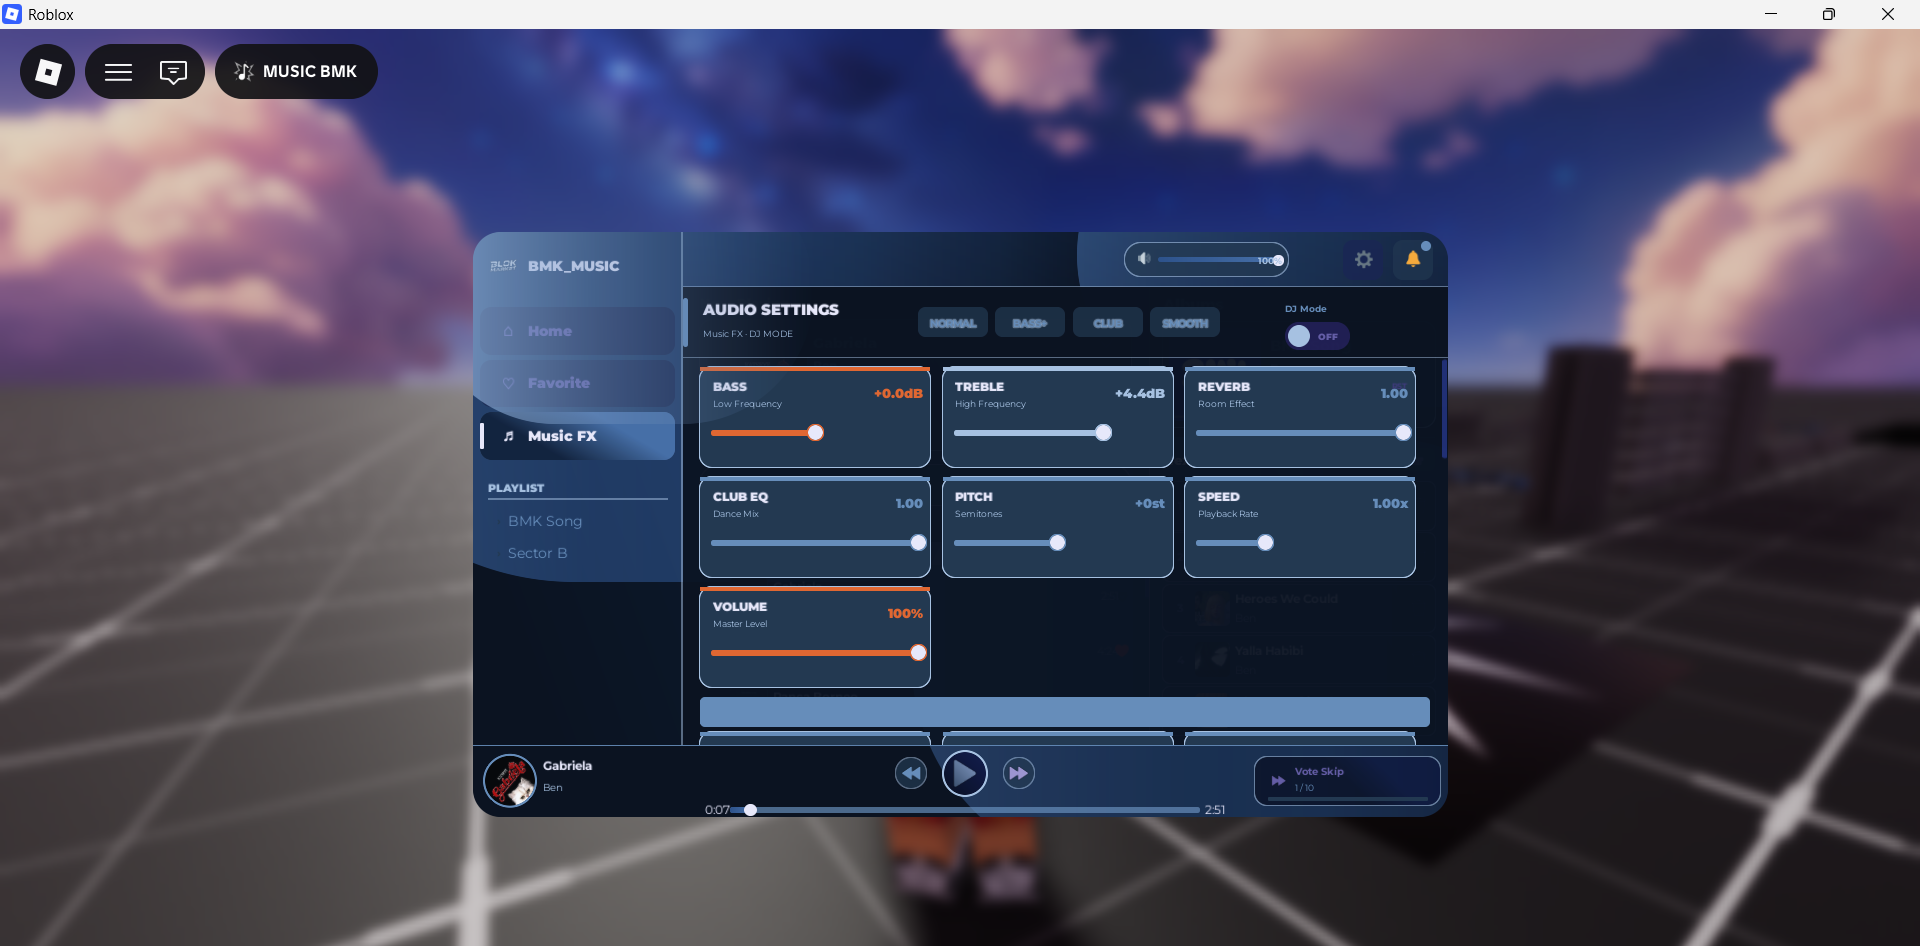Image resolution: width=1920 pixels, height=946 pixels.
Task: Enable the SMOOTH audio preset
Action: (x=1184, y=322)
